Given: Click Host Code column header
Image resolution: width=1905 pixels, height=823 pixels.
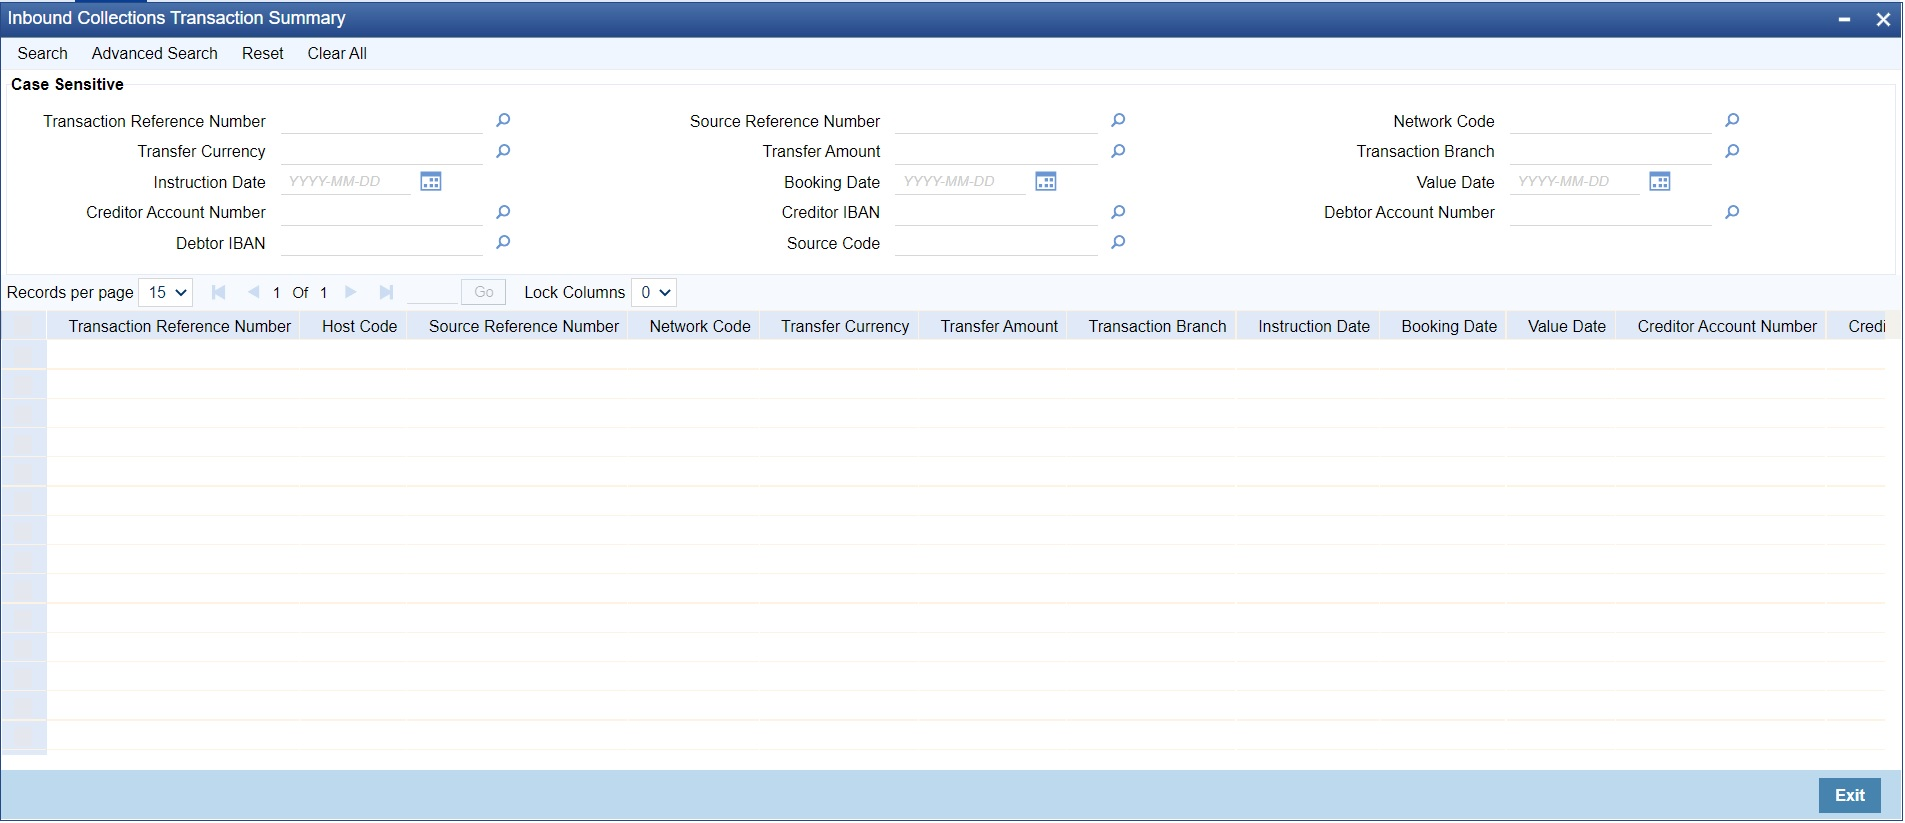Looking at the screenshot, I should pos(360,326).
